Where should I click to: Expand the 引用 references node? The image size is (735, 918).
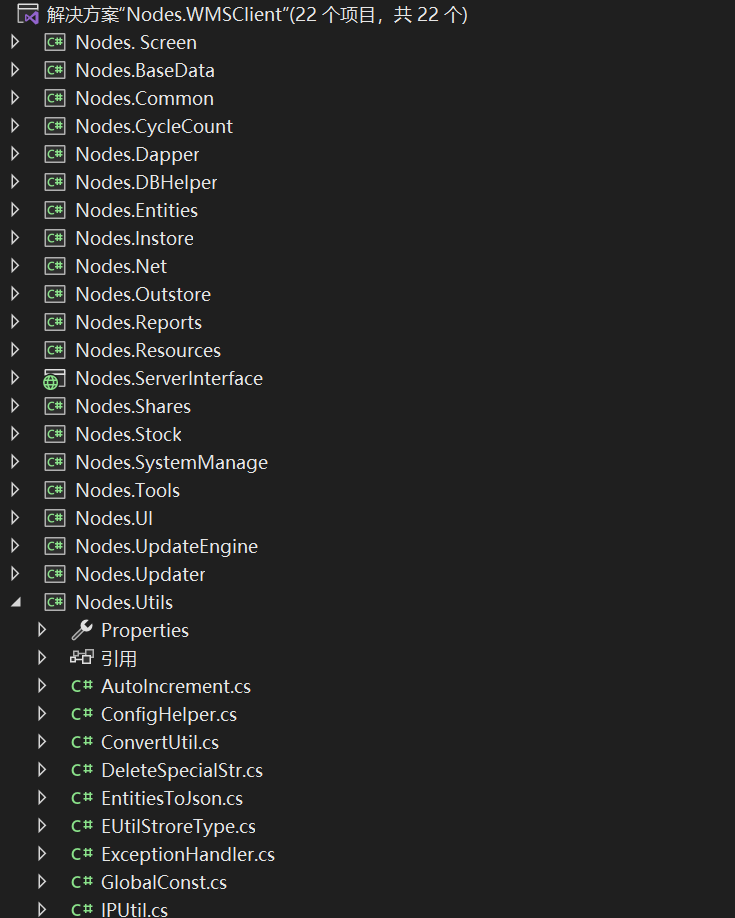(x=42, y=658)
